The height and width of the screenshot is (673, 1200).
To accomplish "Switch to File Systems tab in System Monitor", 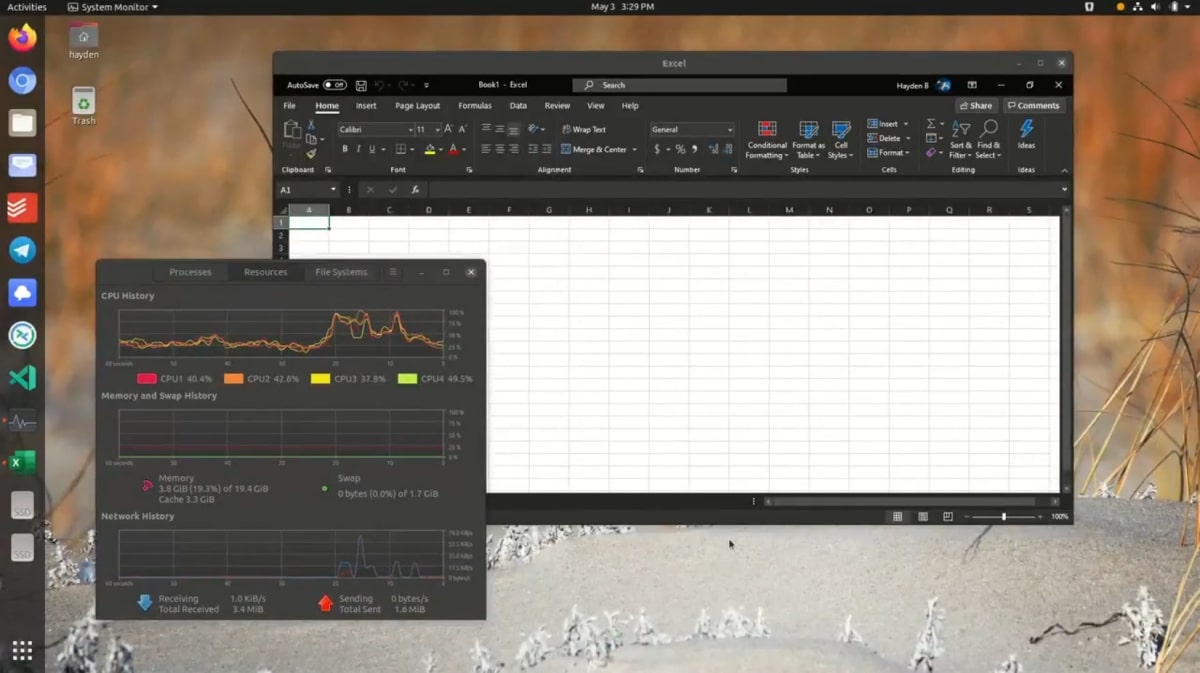I will point(341,272).
